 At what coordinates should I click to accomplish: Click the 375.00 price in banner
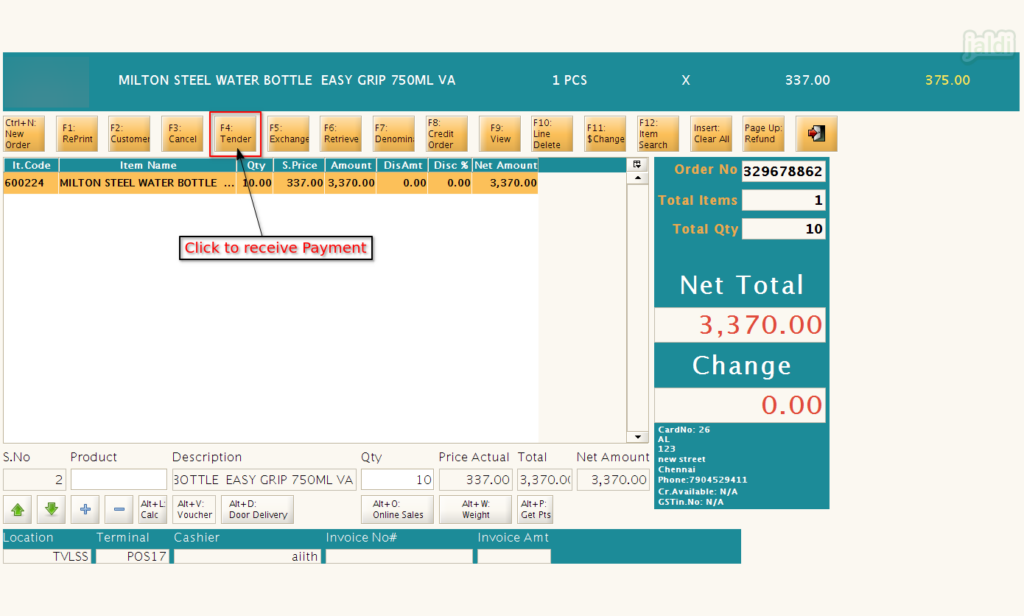point(948,80)
